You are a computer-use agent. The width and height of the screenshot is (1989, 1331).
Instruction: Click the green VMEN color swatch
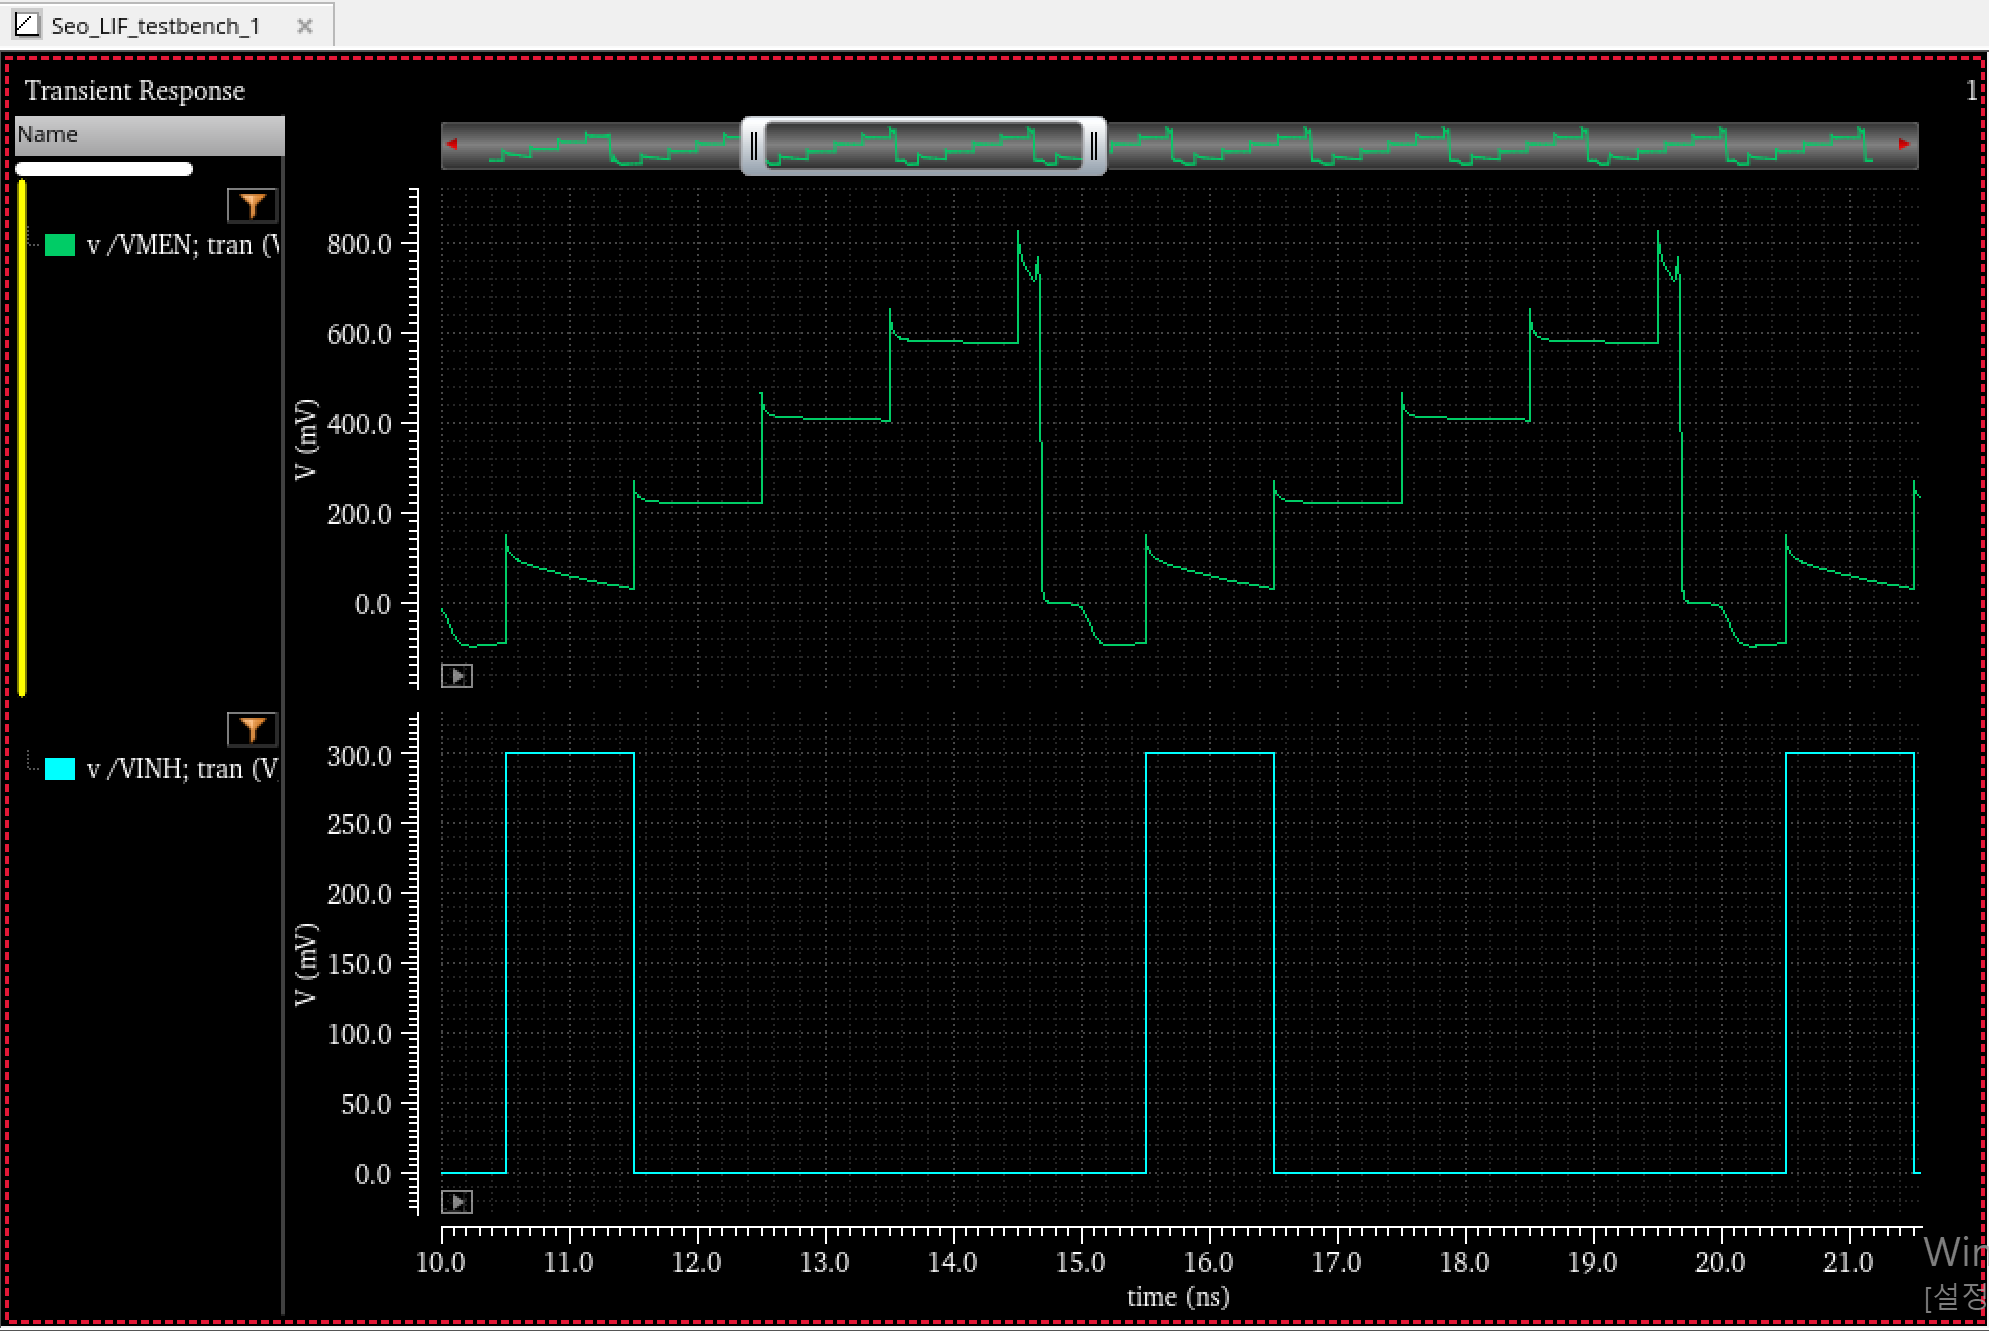(60, 245)
